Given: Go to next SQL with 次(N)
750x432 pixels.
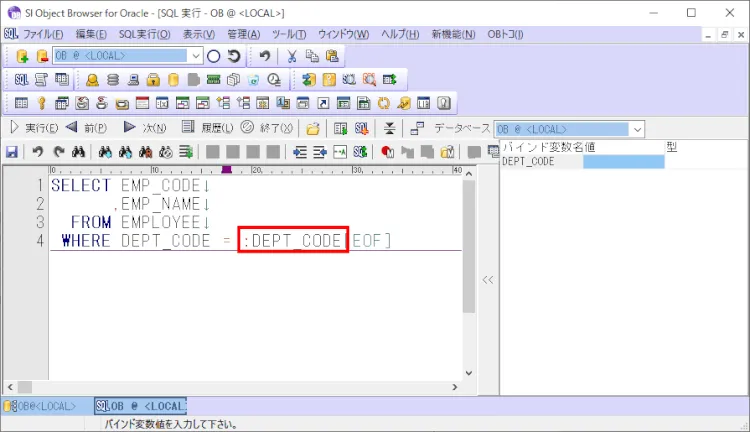Looking at the screenshot, I should pos(145,128).
